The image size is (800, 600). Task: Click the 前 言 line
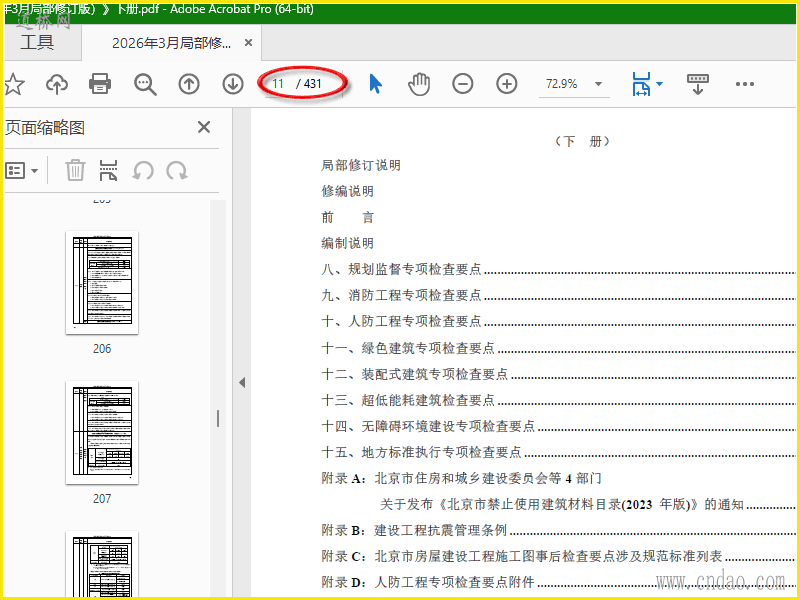347,217
